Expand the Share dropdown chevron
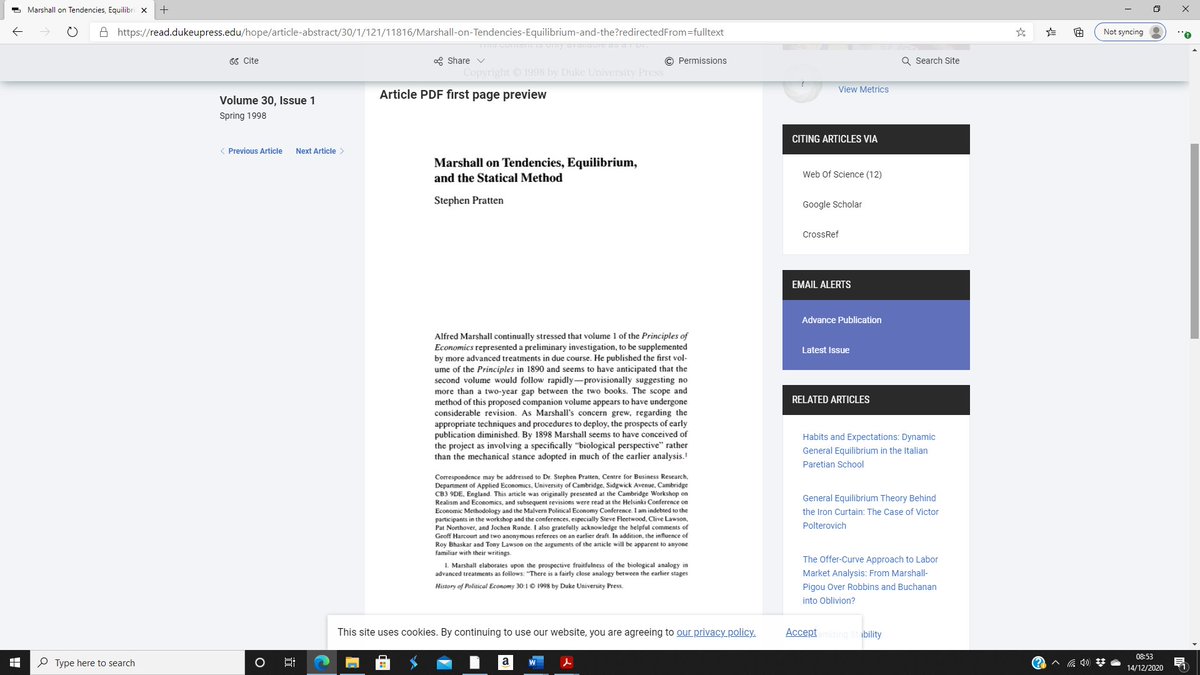 tap(479, 60)
